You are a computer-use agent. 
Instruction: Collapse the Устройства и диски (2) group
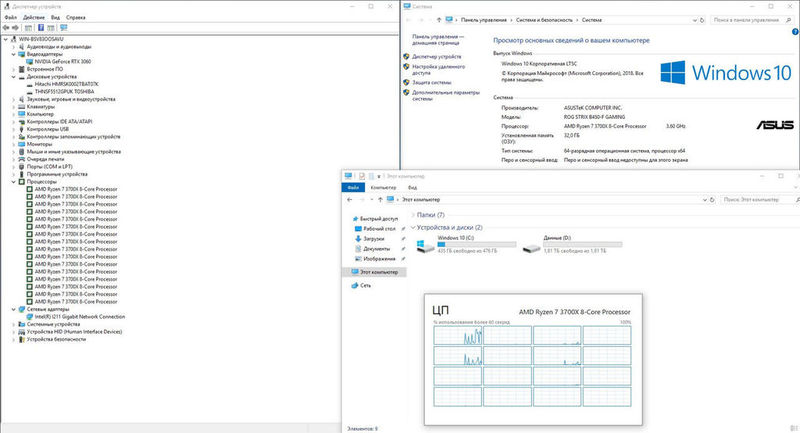pyautogui.click(x=413, y=227)
